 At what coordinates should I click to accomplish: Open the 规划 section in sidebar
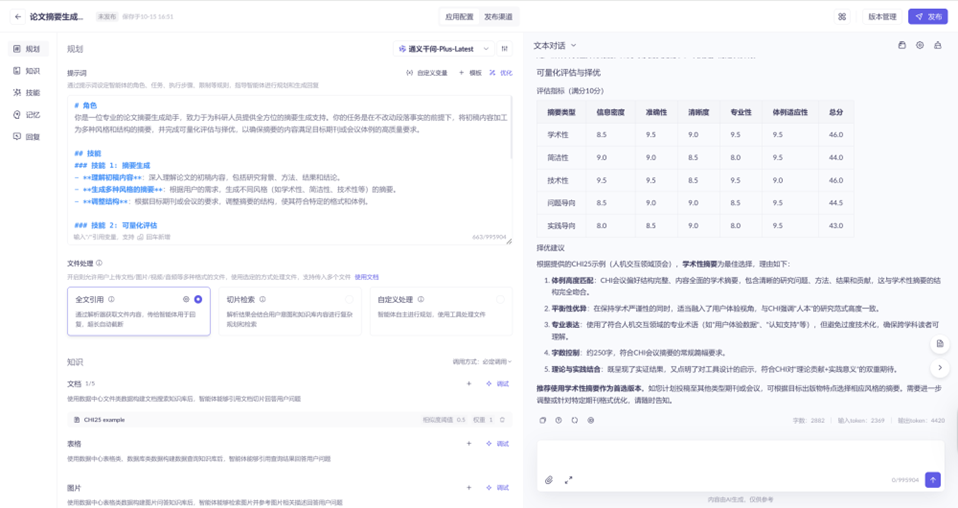[x=27, y=49]
